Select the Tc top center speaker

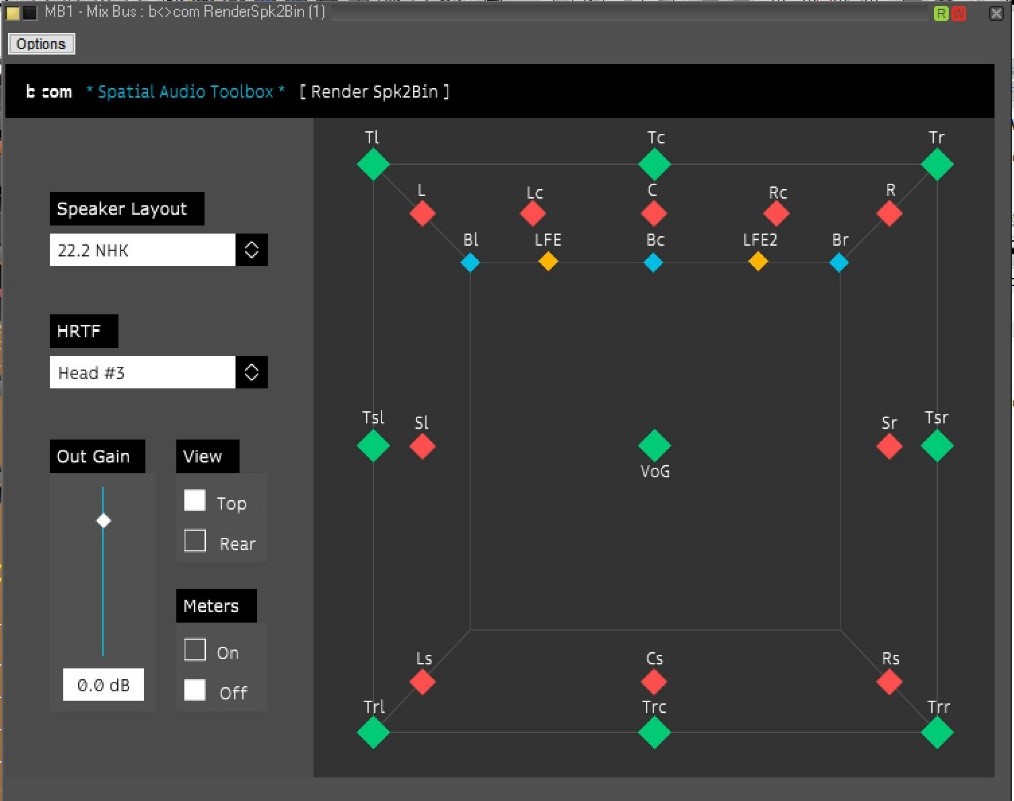(x=654, y=164)
